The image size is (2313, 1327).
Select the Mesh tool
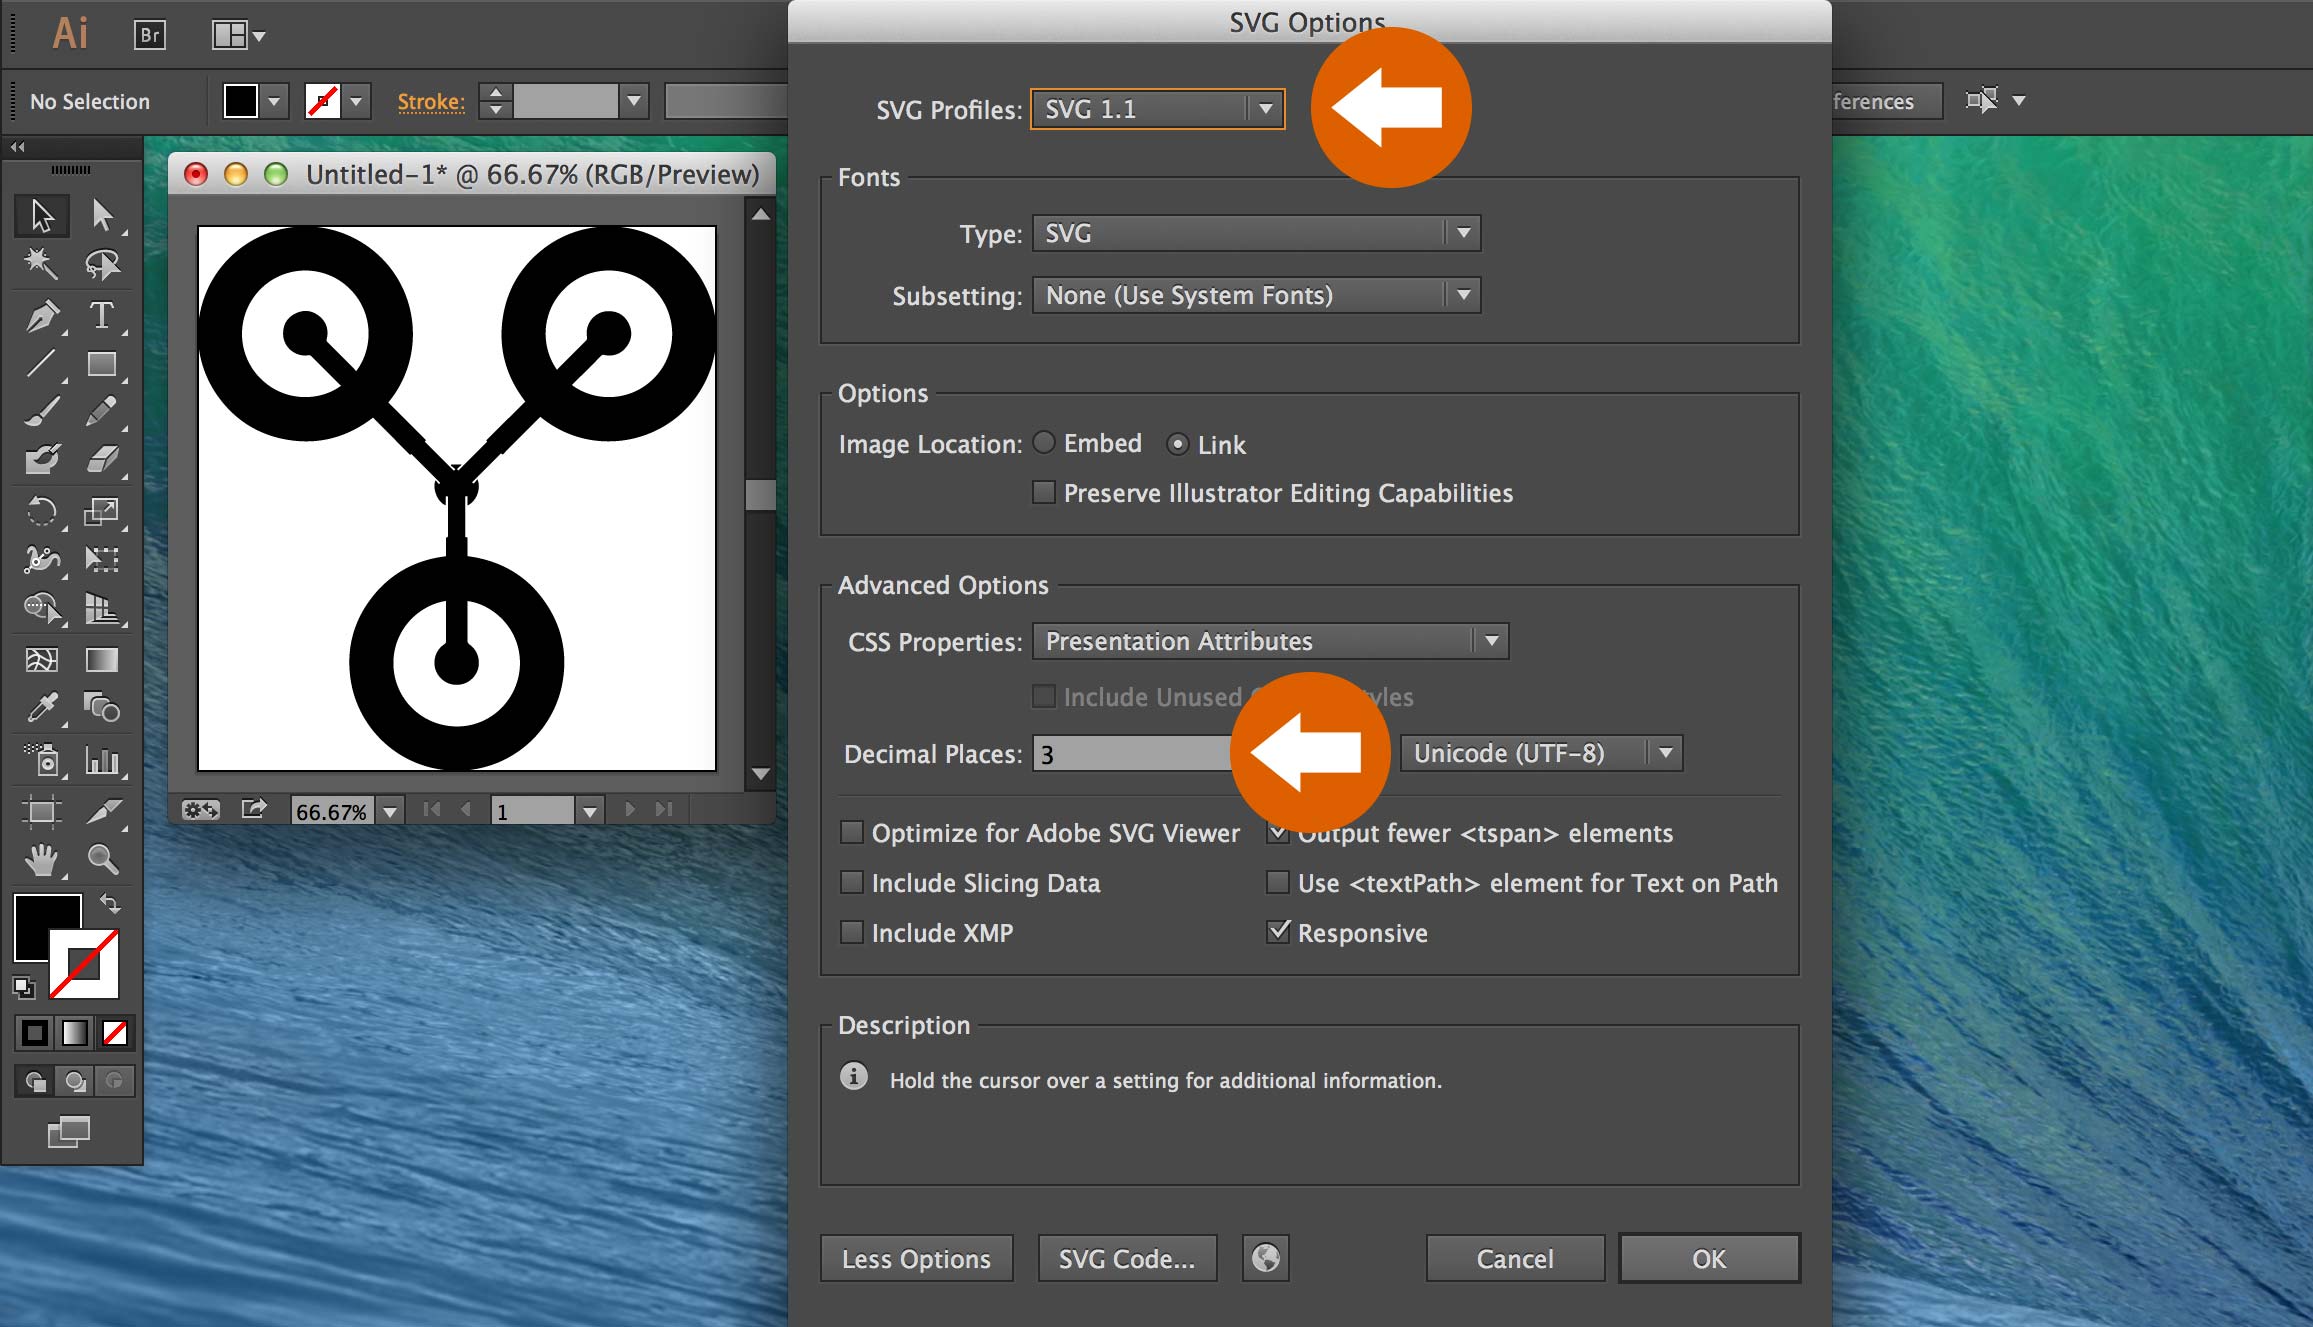tap(42, 660)
